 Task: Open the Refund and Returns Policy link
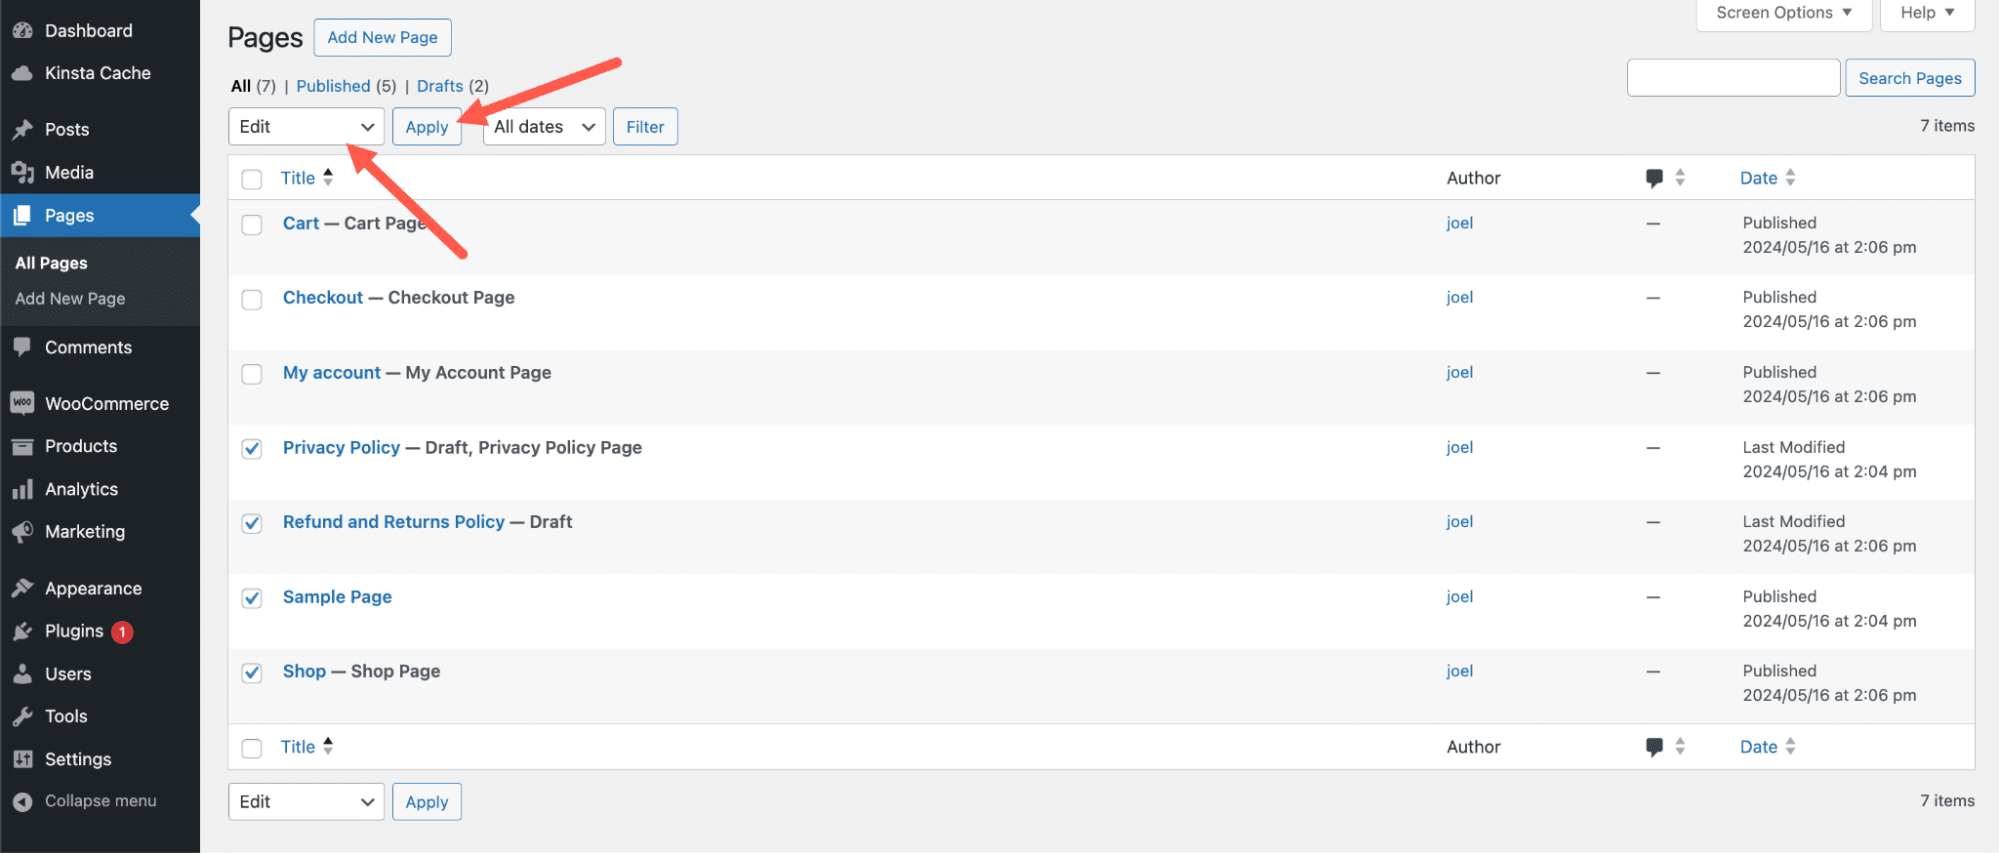tap(394, 522)
